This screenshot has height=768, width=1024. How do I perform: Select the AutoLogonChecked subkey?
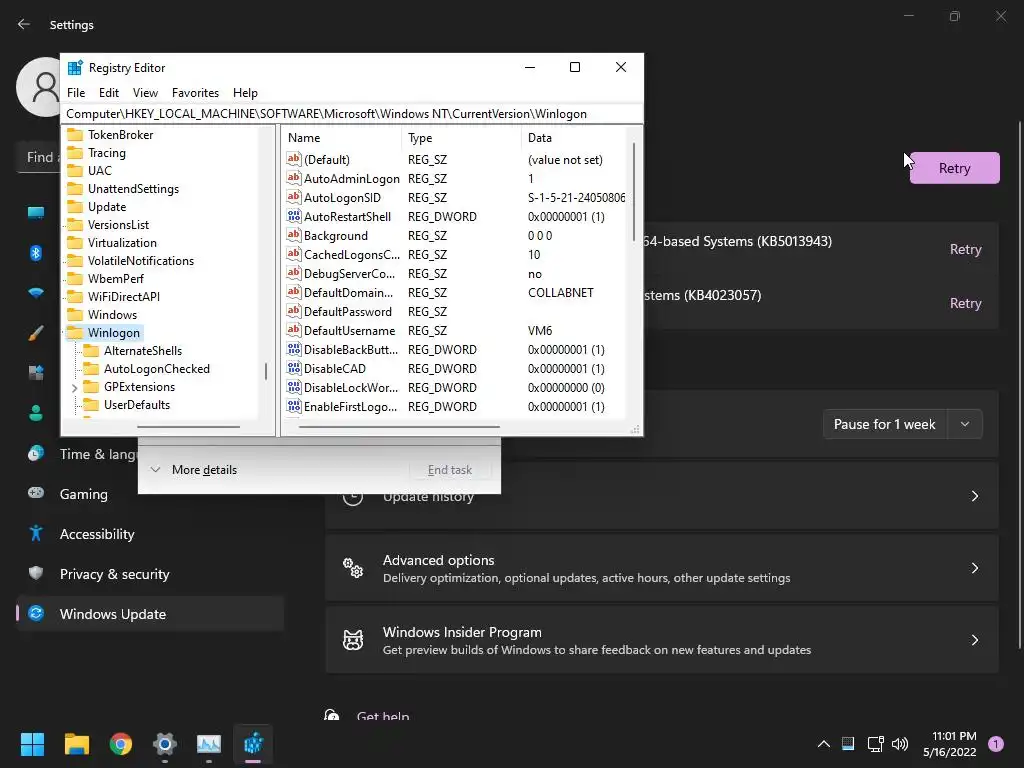point(157,368)
